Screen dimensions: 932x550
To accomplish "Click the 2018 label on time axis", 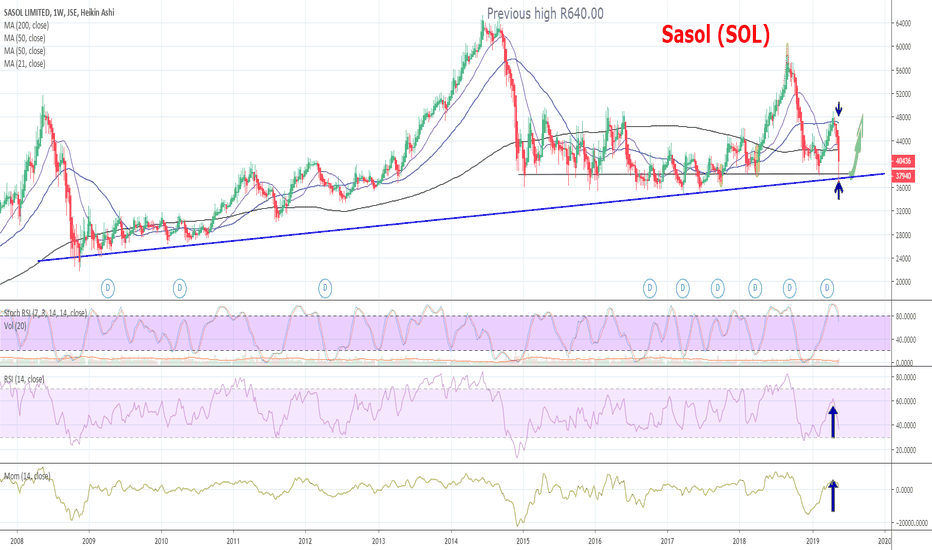I will tap(739, 541).
